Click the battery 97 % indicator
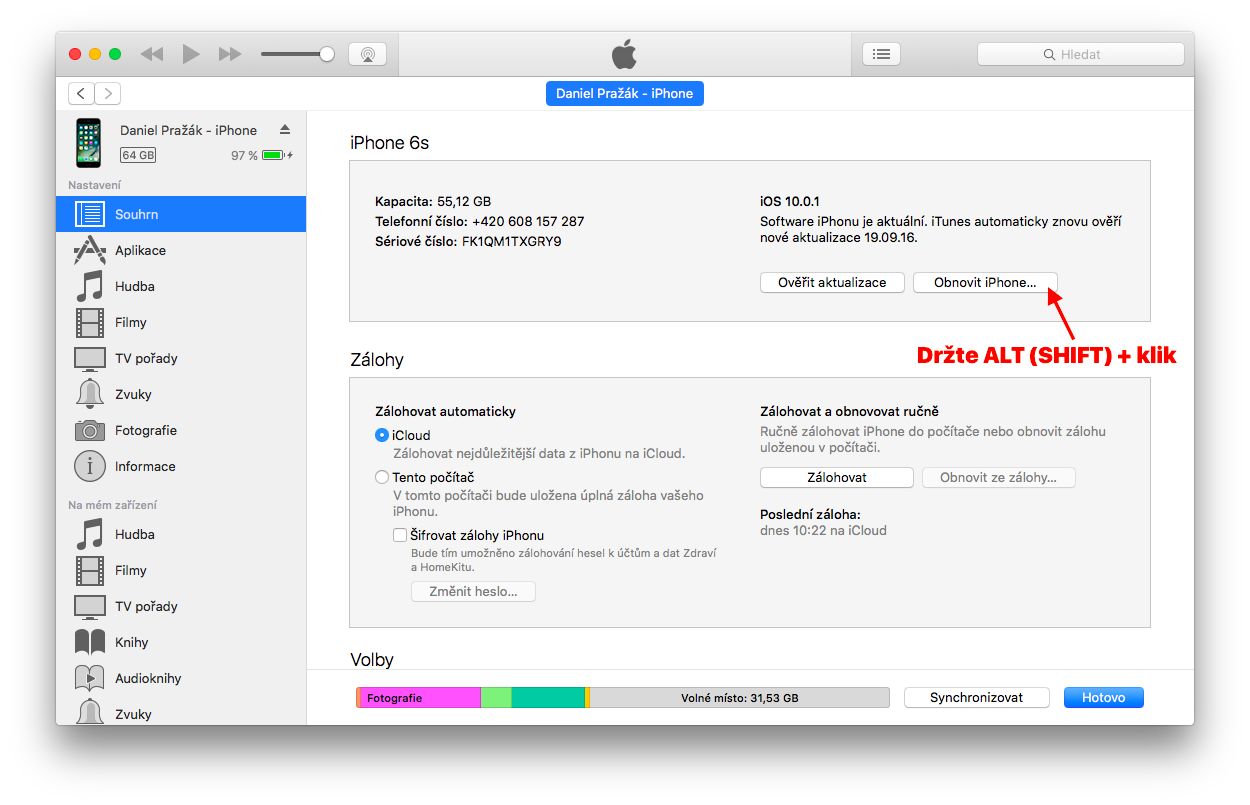The width and height of the screenshot is (1250, 805). [263, 155]
